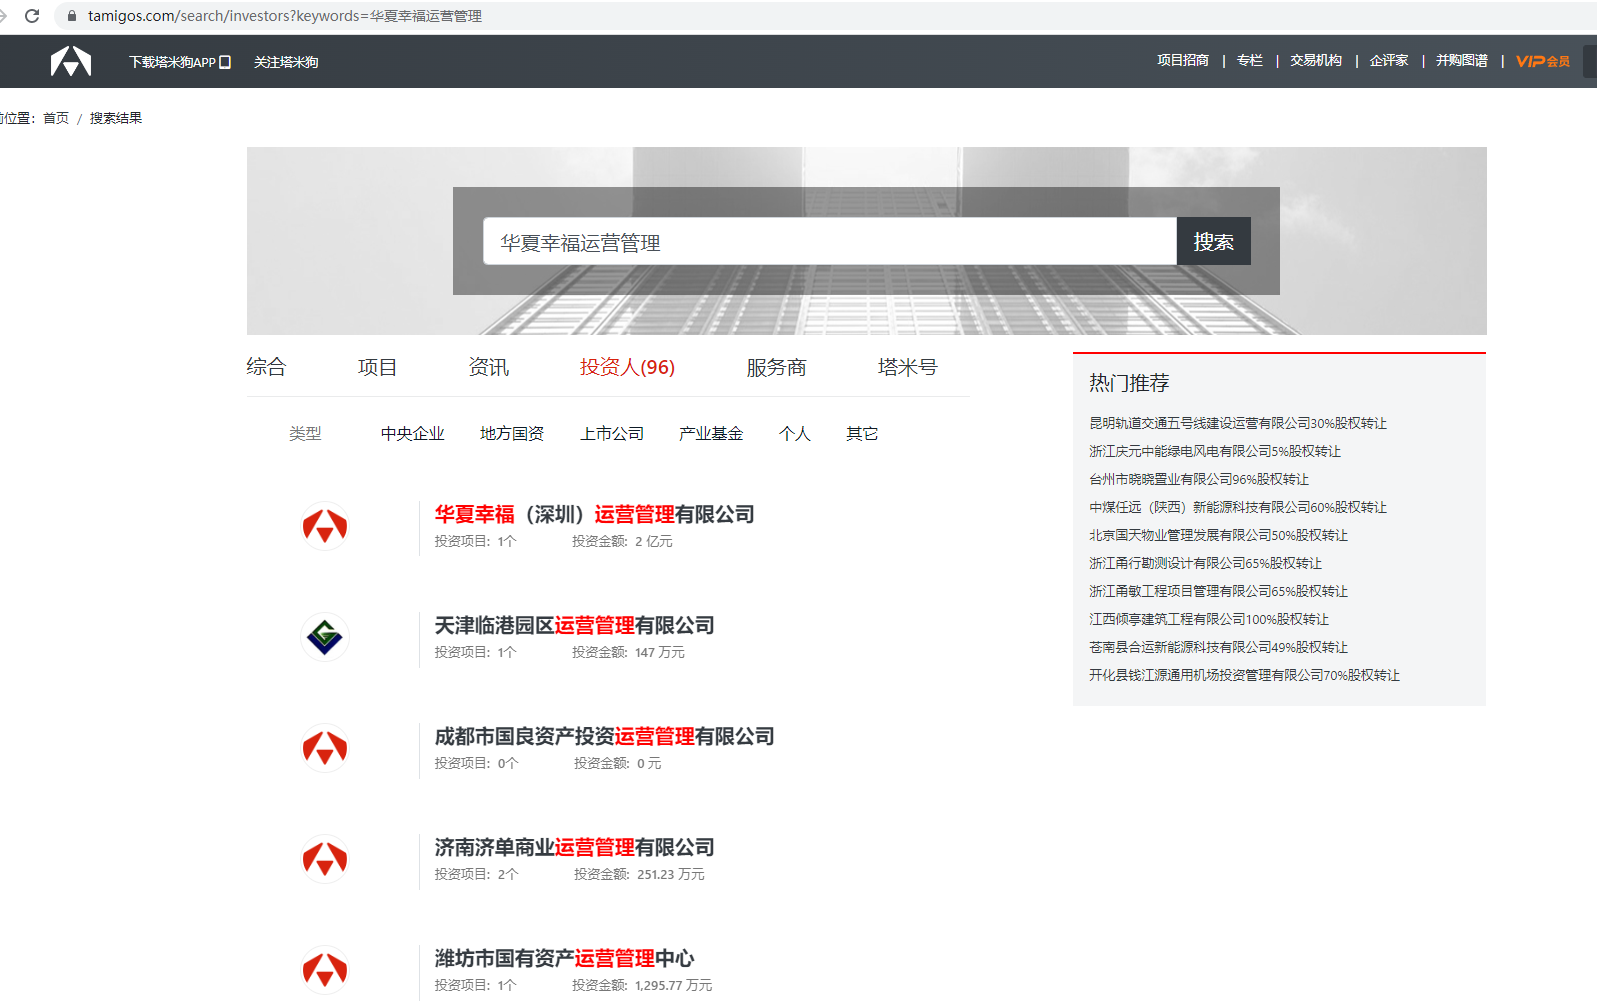This screenshot has width=1597, height=1005.
Task: Go to 首页 breadcrumb
Action: [56, 118]
